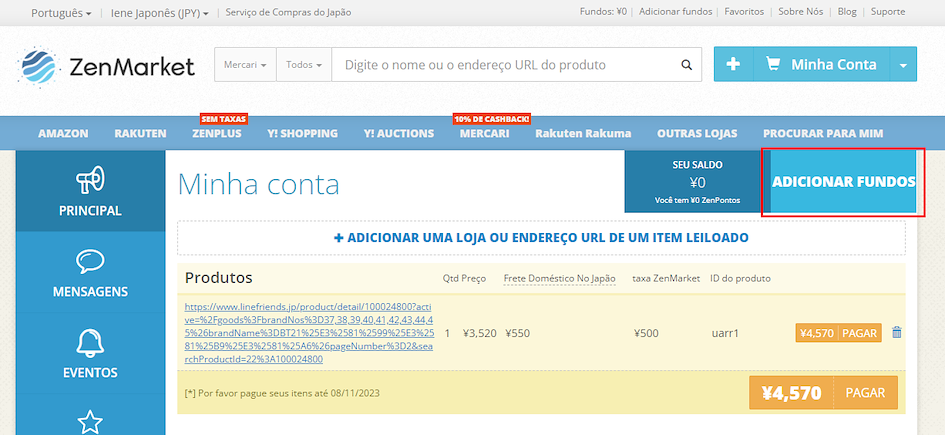Open the Rakuten Rakuma menu item
Image resolution: width=945 pixels, height=435 pixels.
(x=583, y=134)
